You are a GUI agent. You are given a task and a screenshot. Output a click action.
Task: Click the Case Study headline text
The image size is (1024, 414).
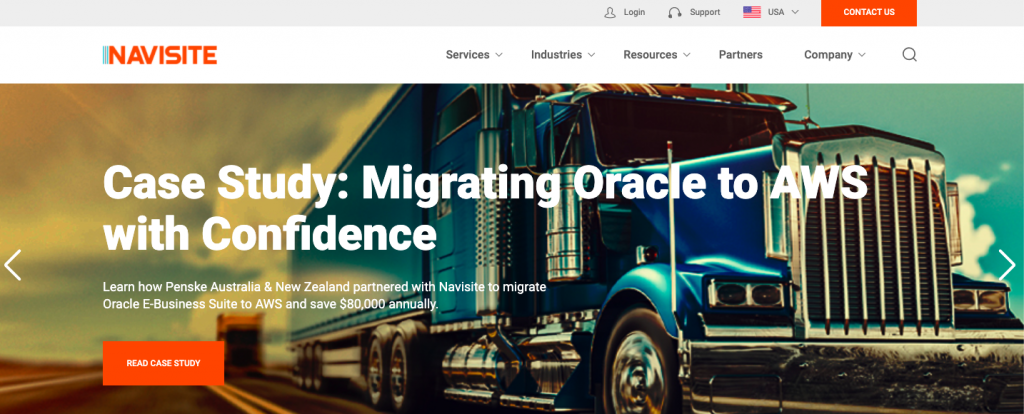coord(485,208)
